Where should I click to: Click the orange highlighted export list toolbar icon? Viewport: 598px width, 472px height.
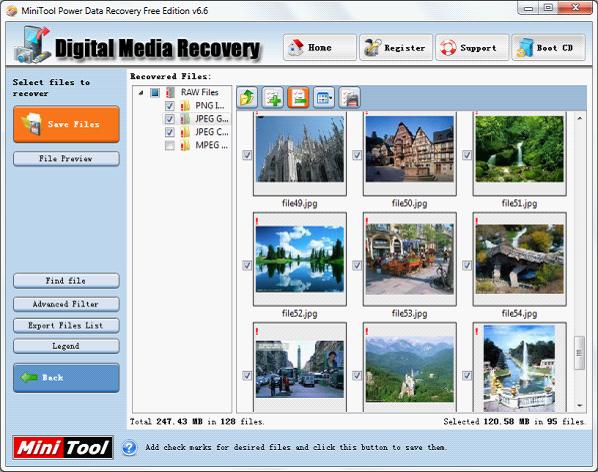pos(298,97)
